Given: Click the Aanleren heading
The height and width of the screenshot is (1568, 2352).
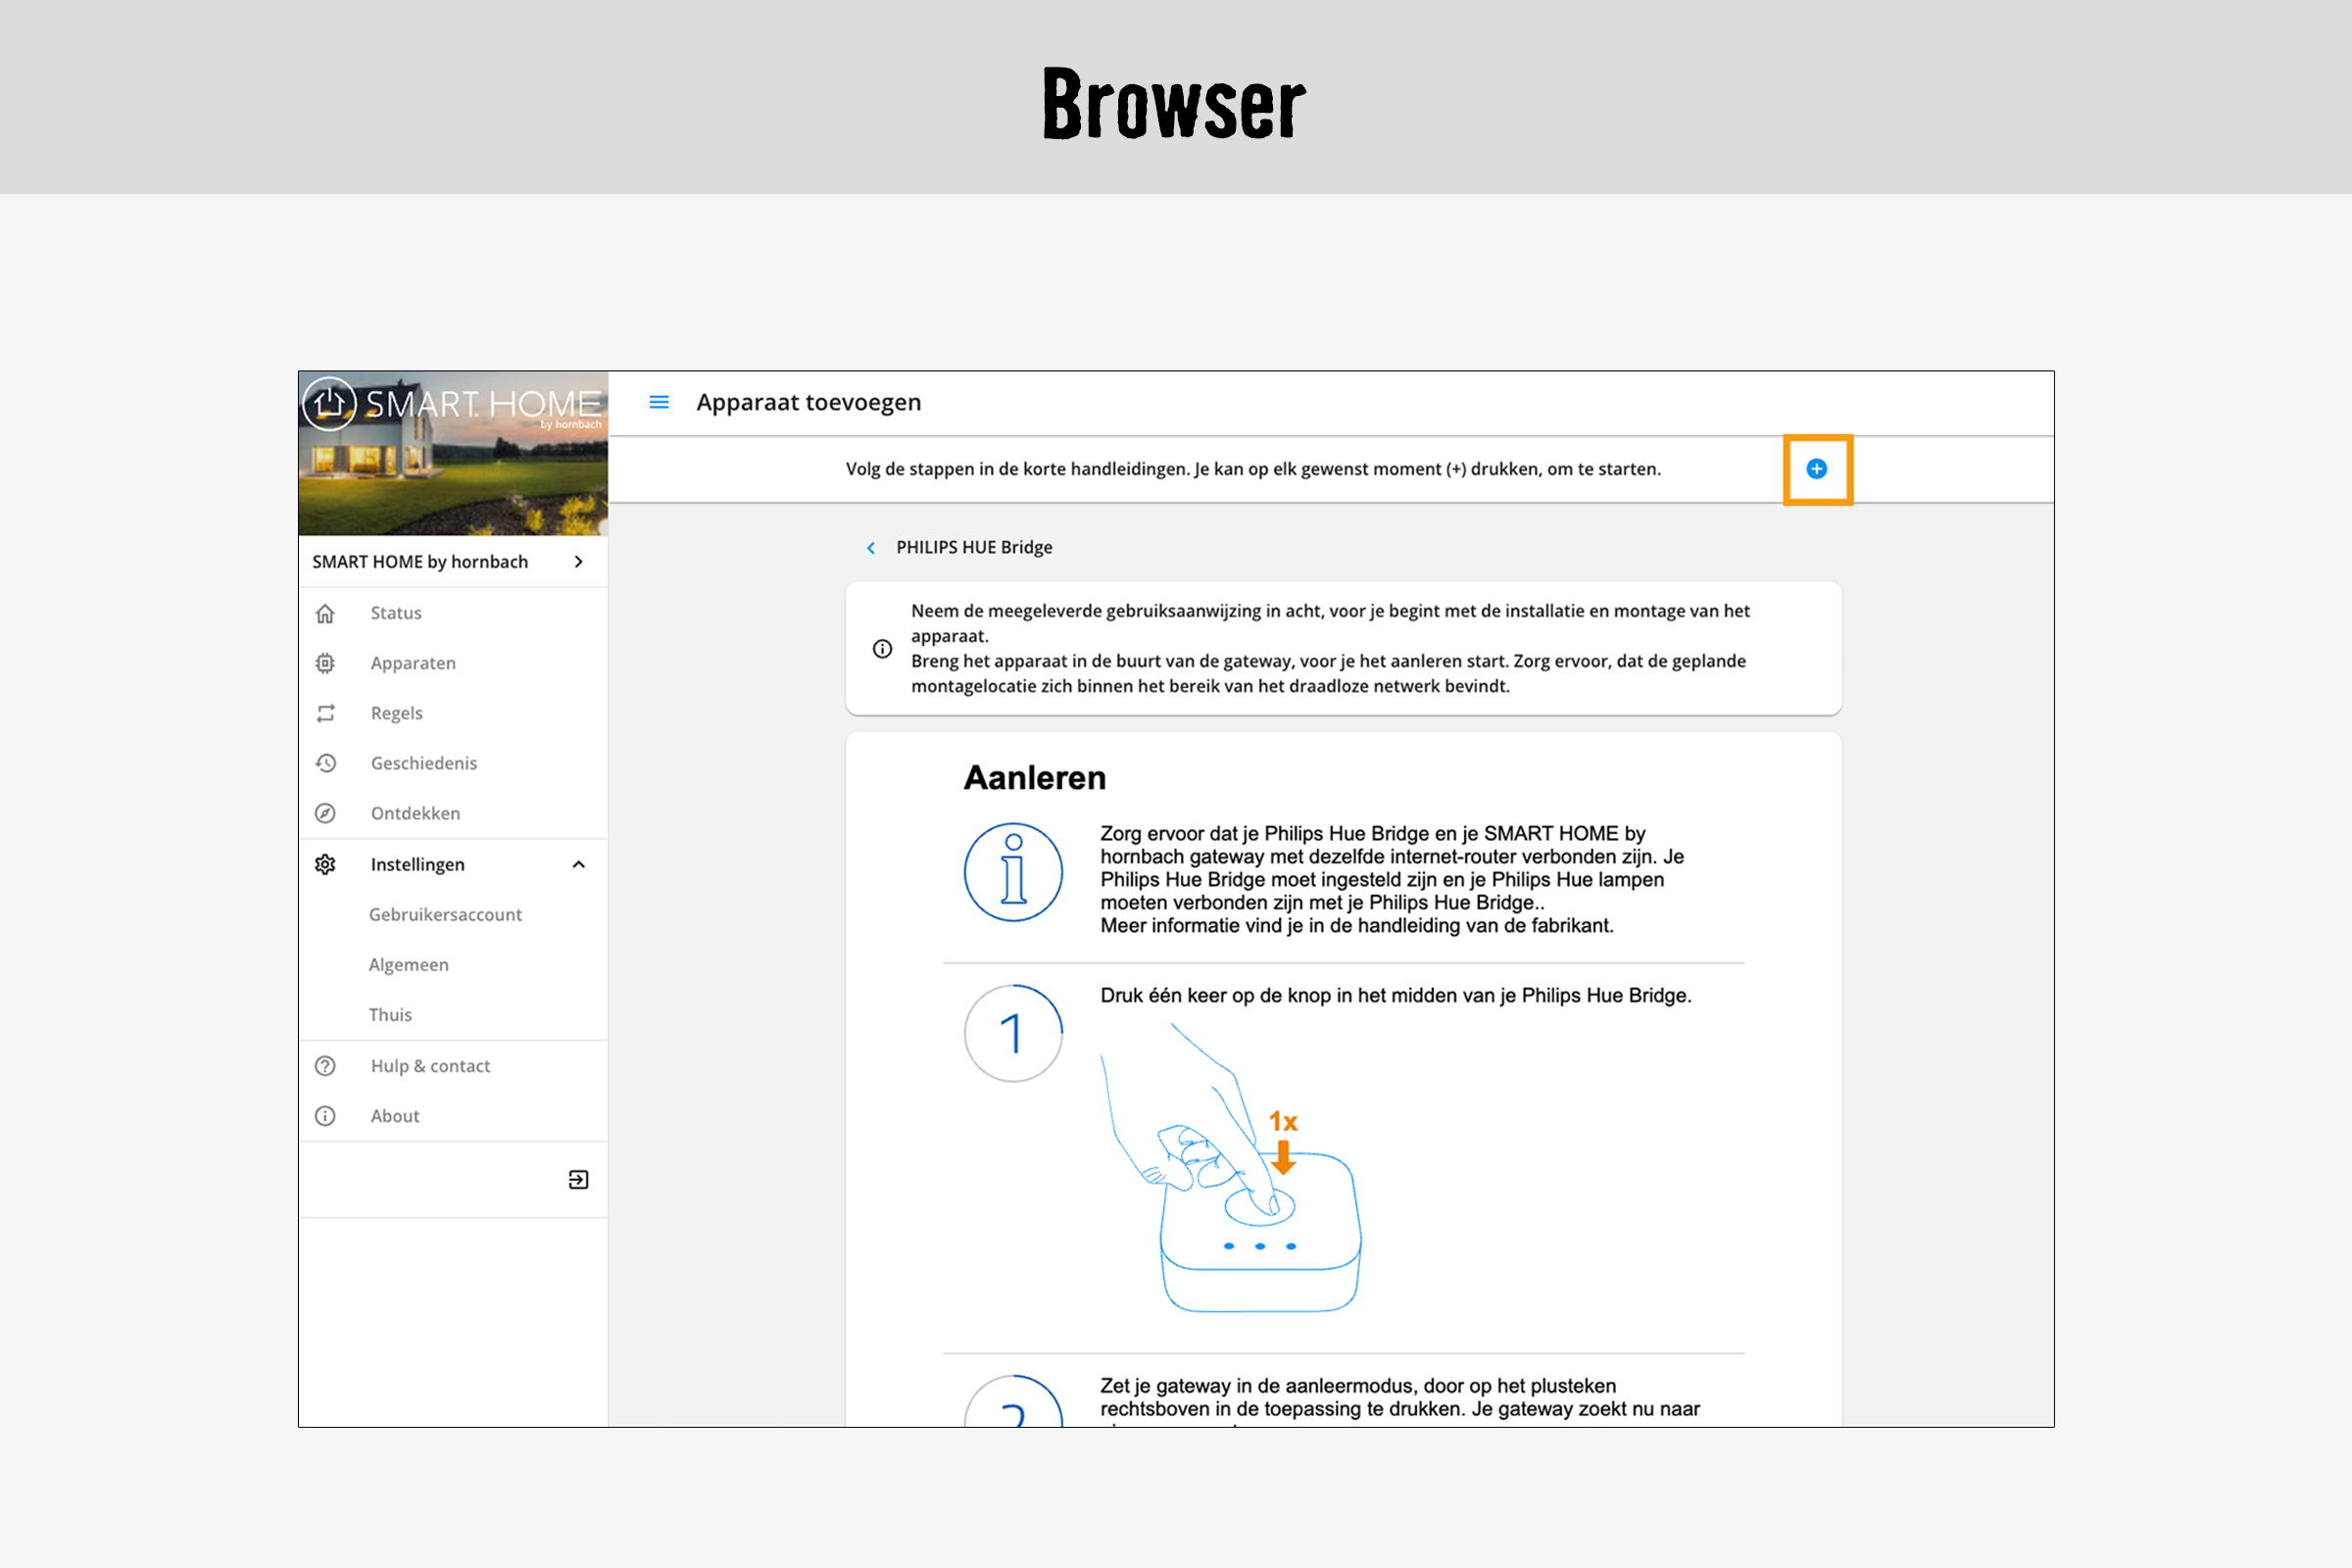Looking at the screenshot, I should pyautogui.click(x=1035, y=778).
